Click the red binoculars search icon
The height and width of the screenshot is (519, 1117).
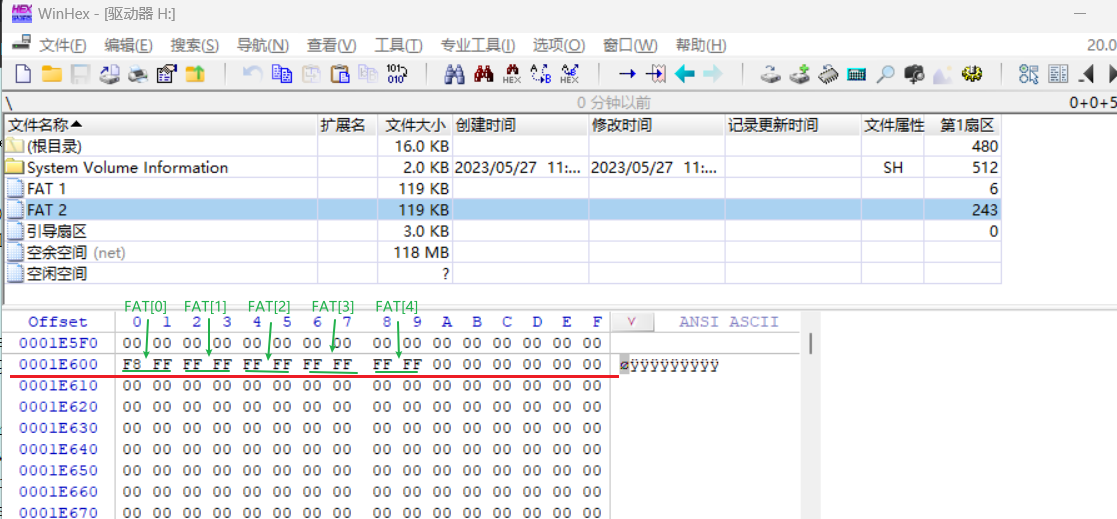coord(484,73)
